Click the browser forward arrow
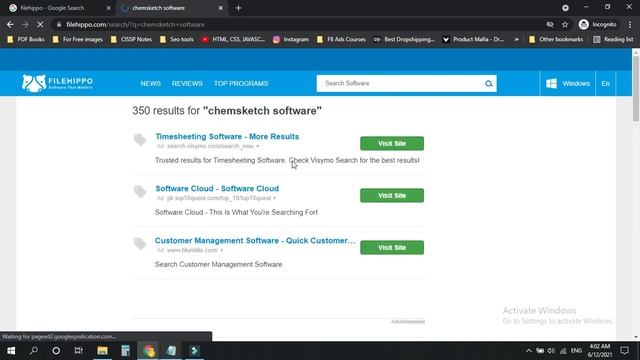 25,24
